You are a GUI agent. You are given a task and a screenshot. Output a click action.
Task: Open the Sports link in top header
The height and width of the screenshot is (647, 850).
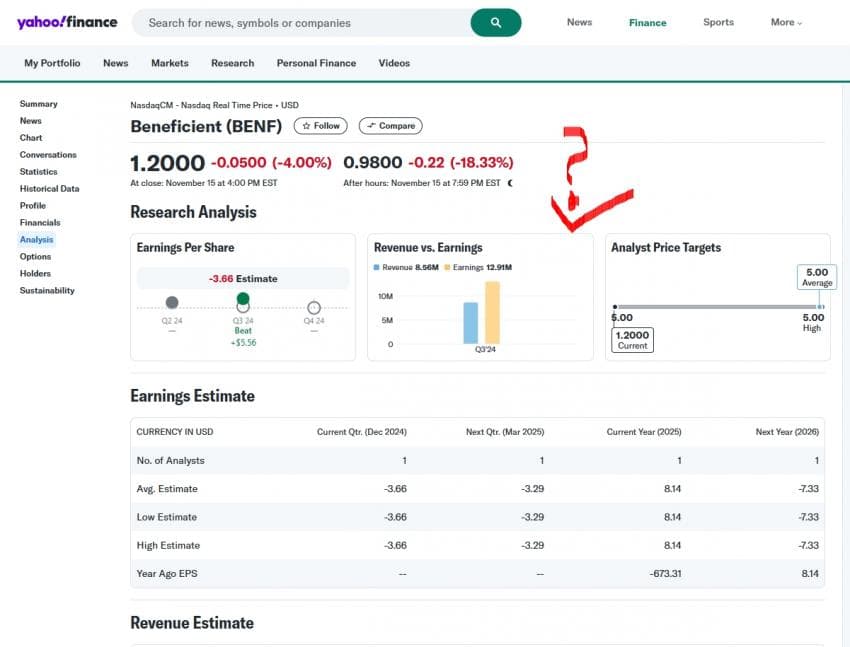pyautogui.click(x=718, y=22)
